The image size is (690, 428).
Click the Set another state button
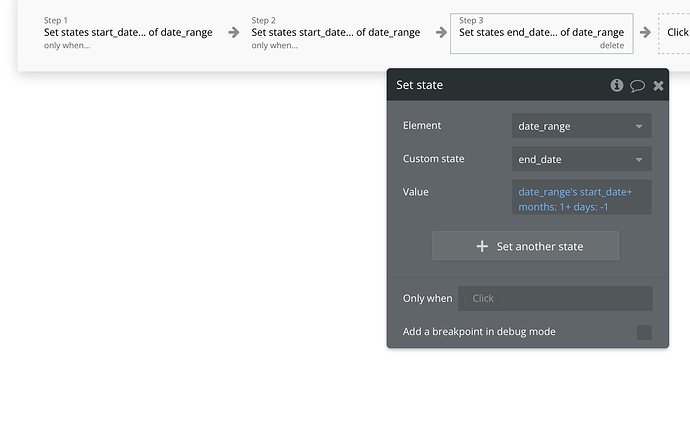[525, 246]
